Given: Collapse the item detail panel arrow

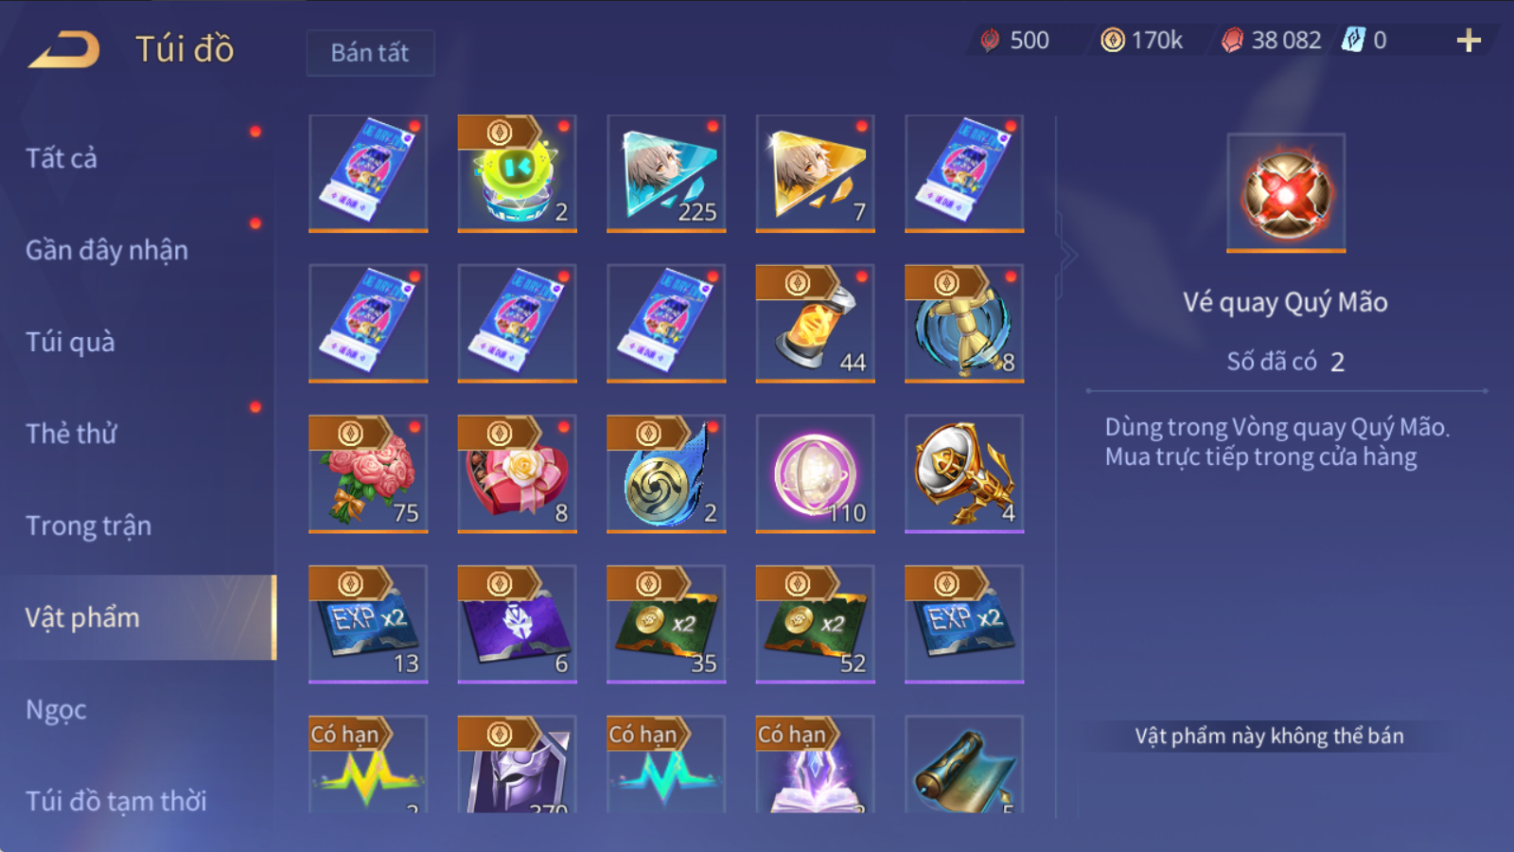Looking at the screenshot, I should (x=1067, y=256).
